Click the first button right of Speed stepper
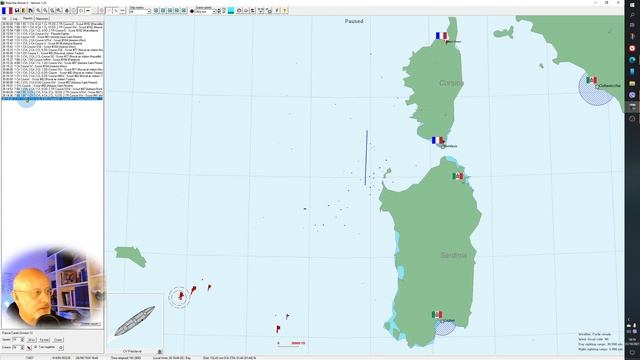The image size is (640, 360). click(x=31, y=340)
